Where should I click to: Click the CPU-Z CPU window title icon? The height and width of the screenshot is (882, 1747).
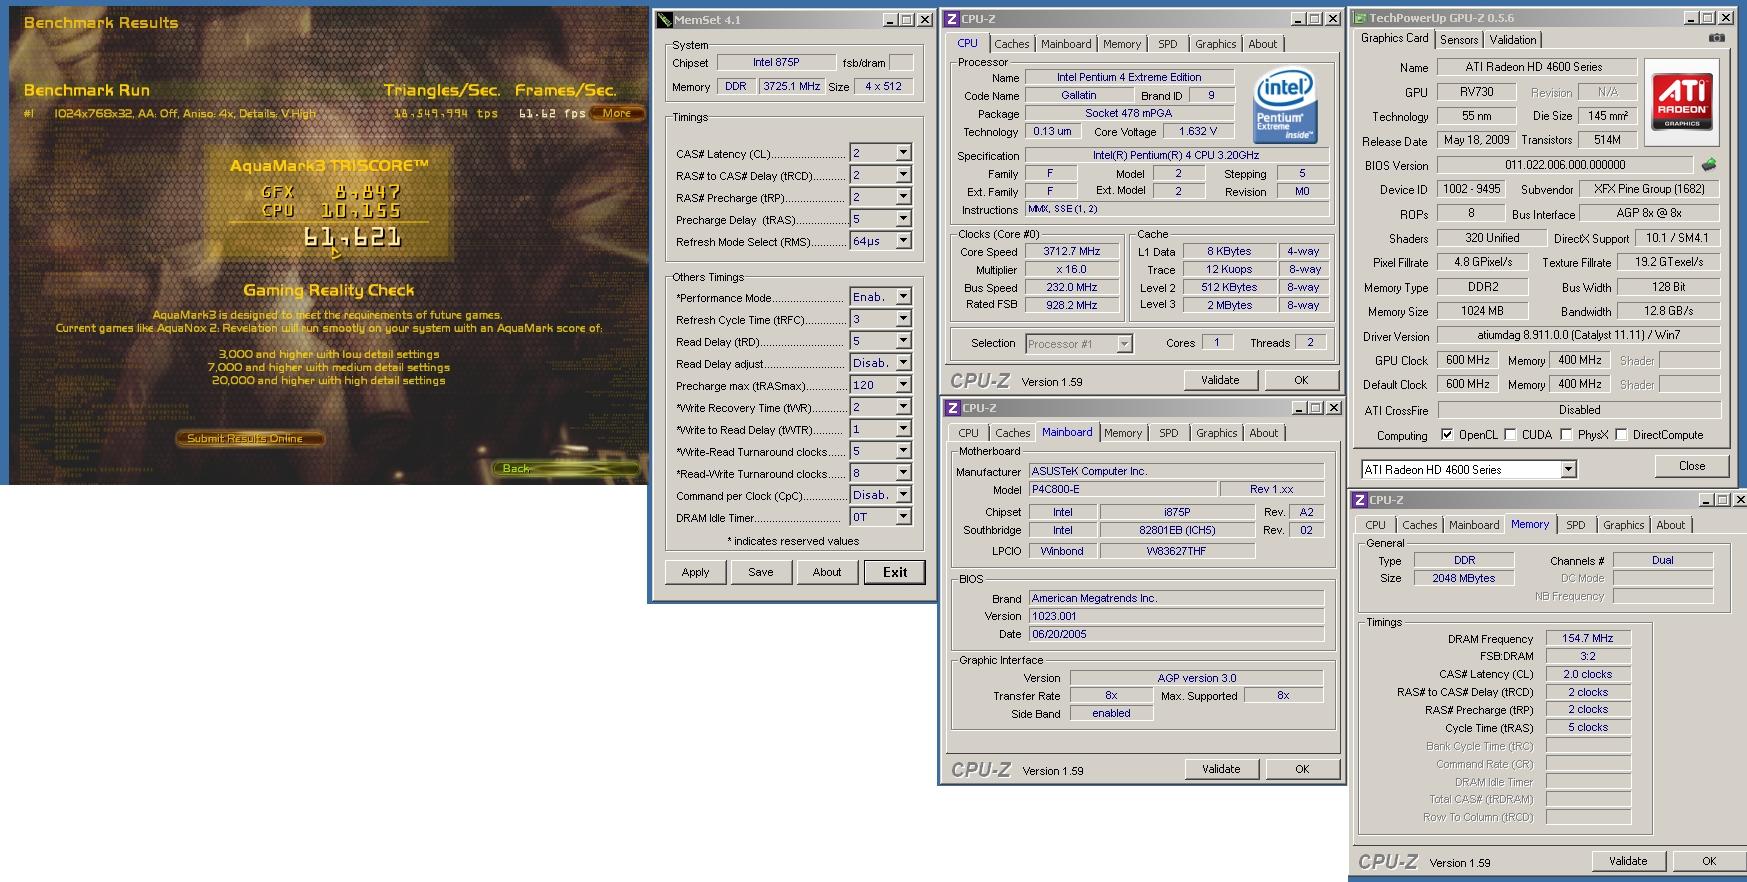(x=953, y=19)
